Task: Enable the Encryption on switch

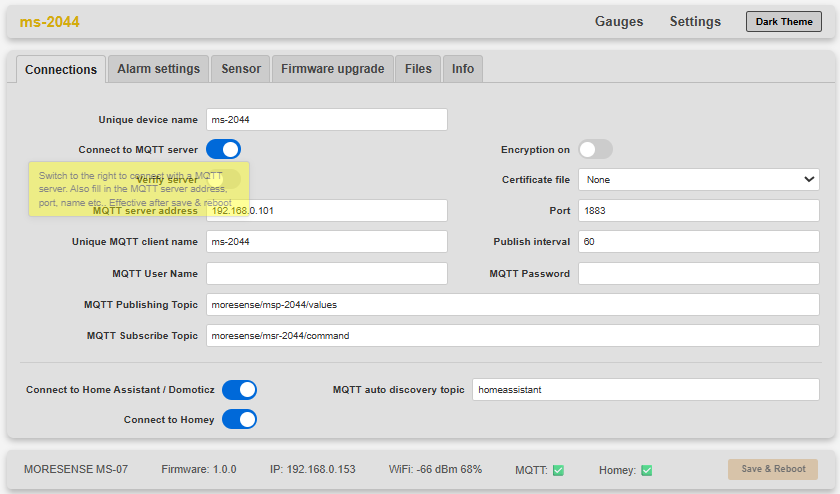Action: [x=595, y=149]
